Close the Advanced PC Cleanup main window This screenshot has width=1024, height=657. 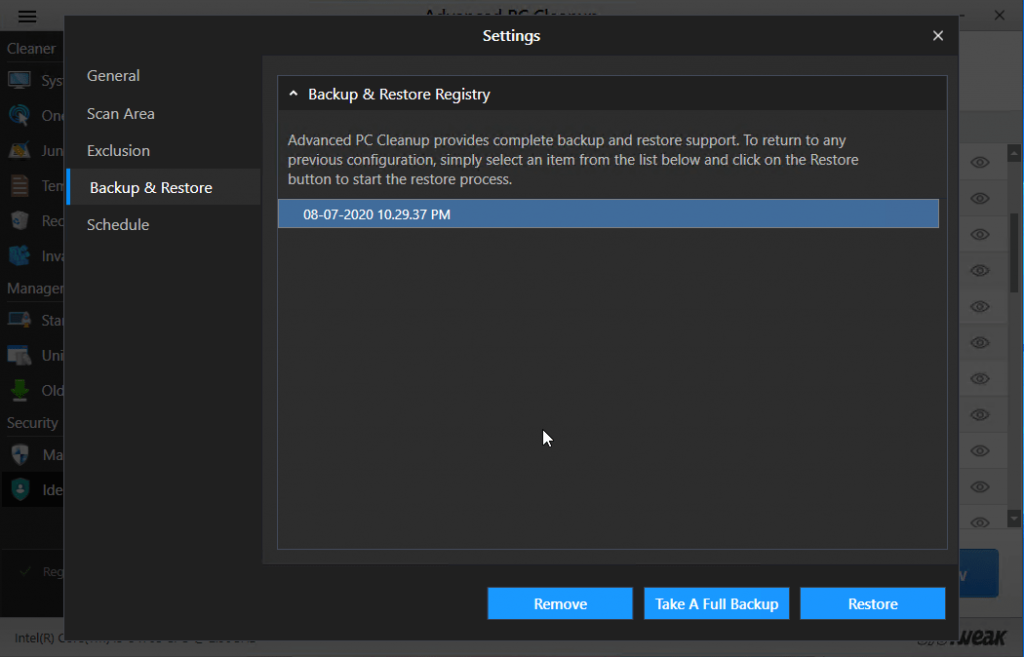pos(999,15)
